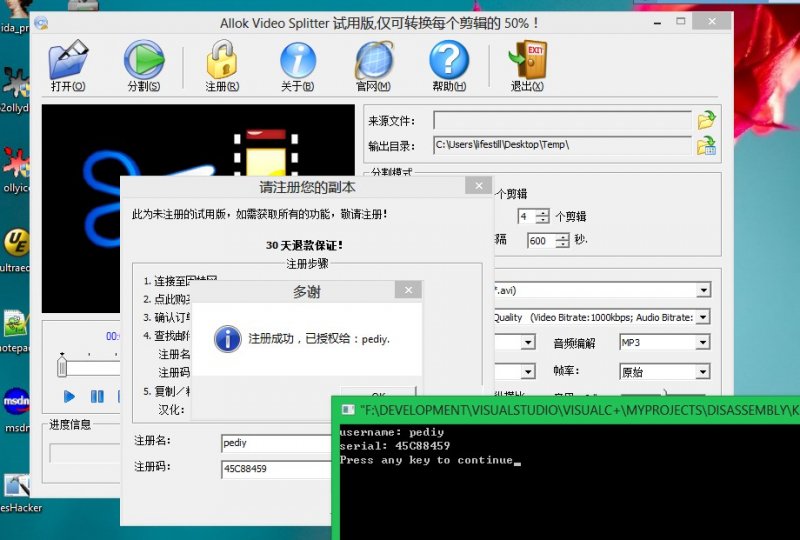Open the ProcessHacker desktop shortcut
Screen dimensions: 800x540
pos(18,493)
